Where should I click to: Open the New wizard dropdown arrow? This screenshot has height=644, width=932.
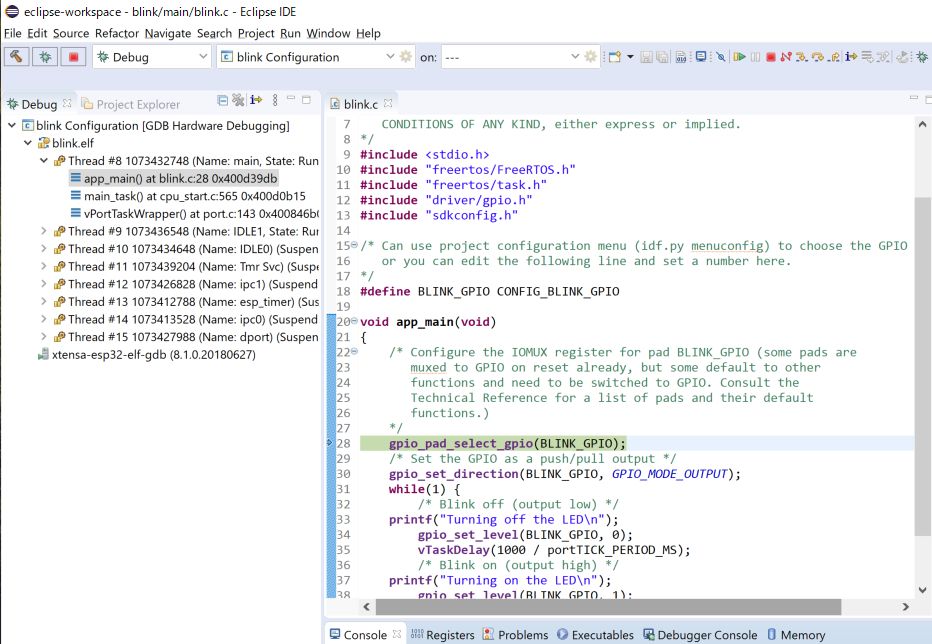tap(630, 56)
